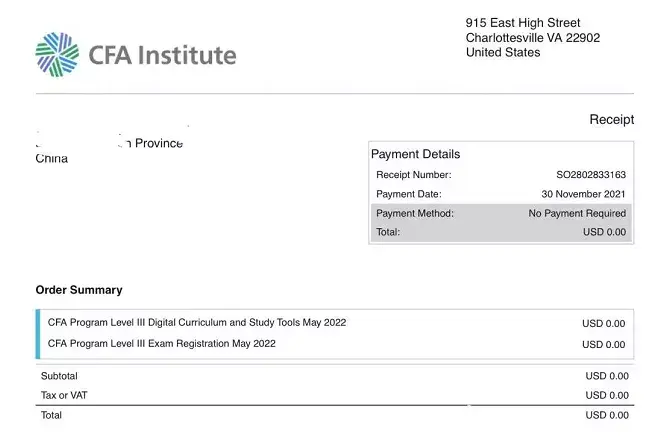Image resolution: width=671 pixels, height=436 pixels.
Task: Click the Payment Details heading
Action: (x=415, y=155)
